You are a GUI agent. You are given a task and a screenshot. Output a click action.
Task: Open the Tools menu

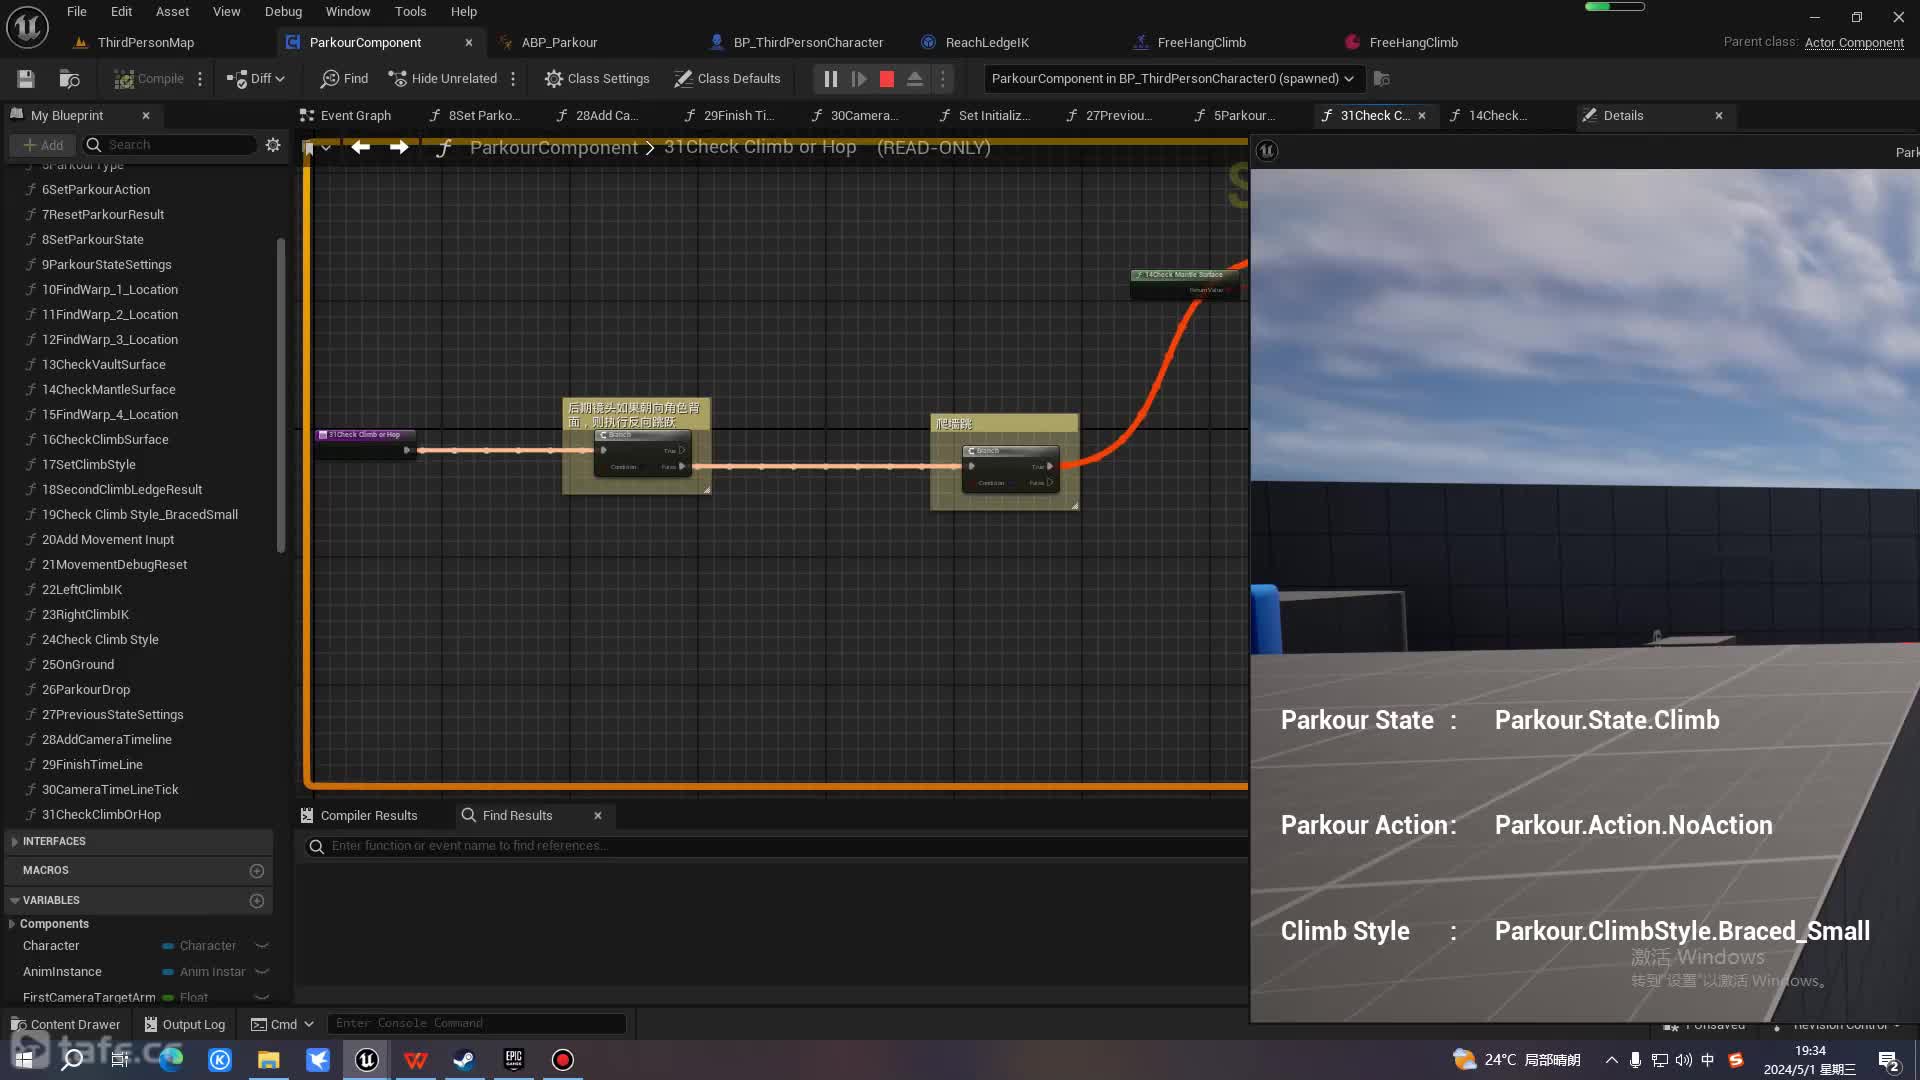(410, 12)
